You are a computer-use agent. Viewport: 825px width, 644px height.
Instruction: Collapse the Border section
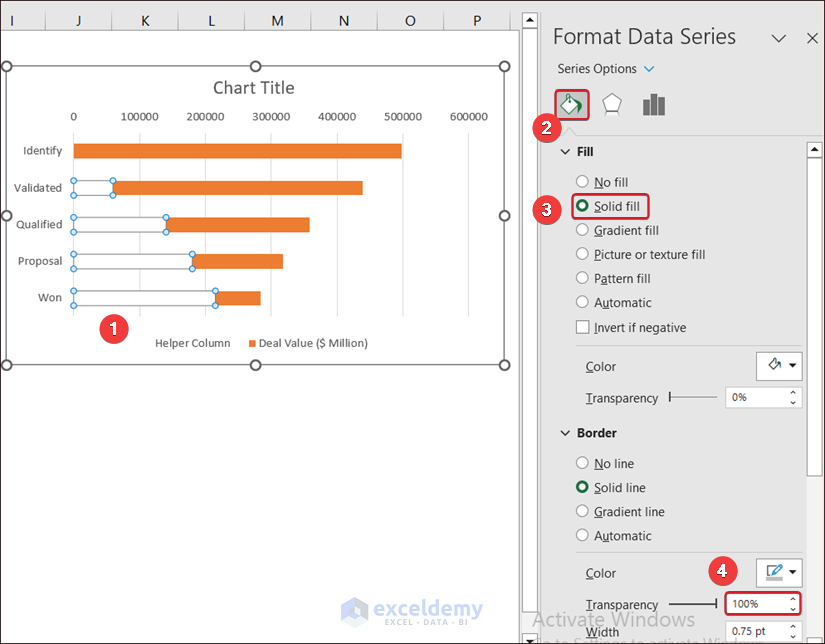565,434
